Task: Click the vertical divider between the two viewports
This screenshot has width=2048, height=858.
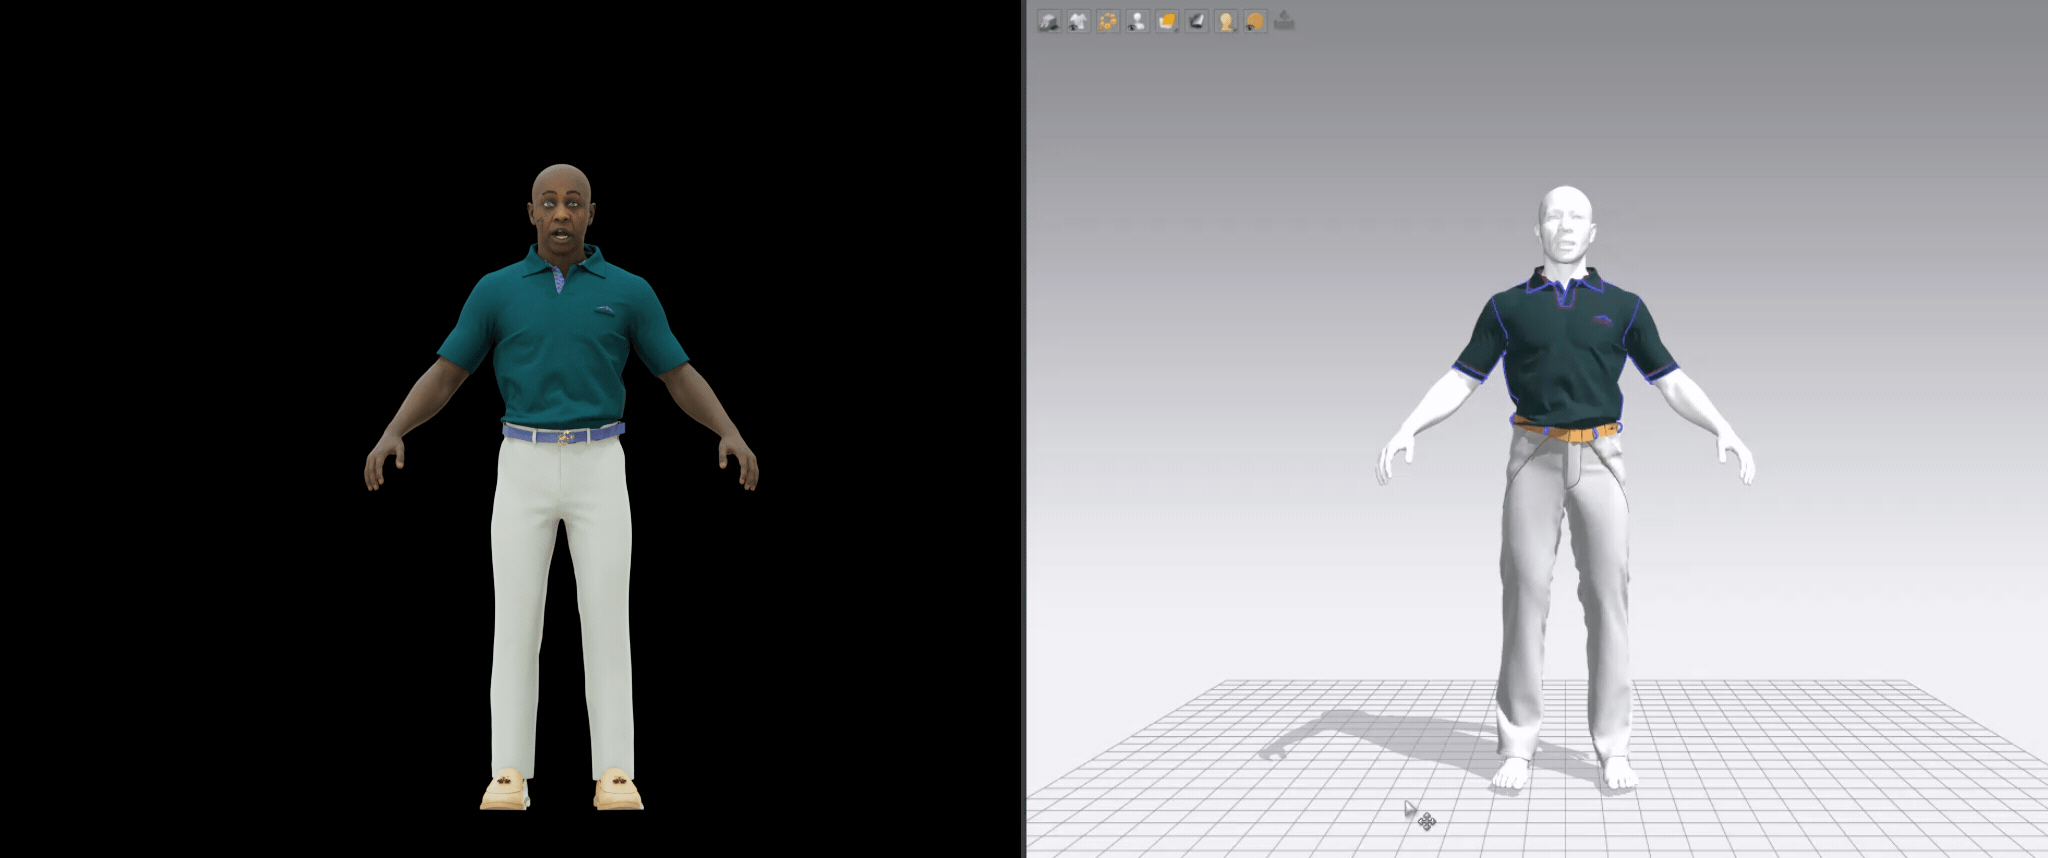Action: (x=1023, y=429)
